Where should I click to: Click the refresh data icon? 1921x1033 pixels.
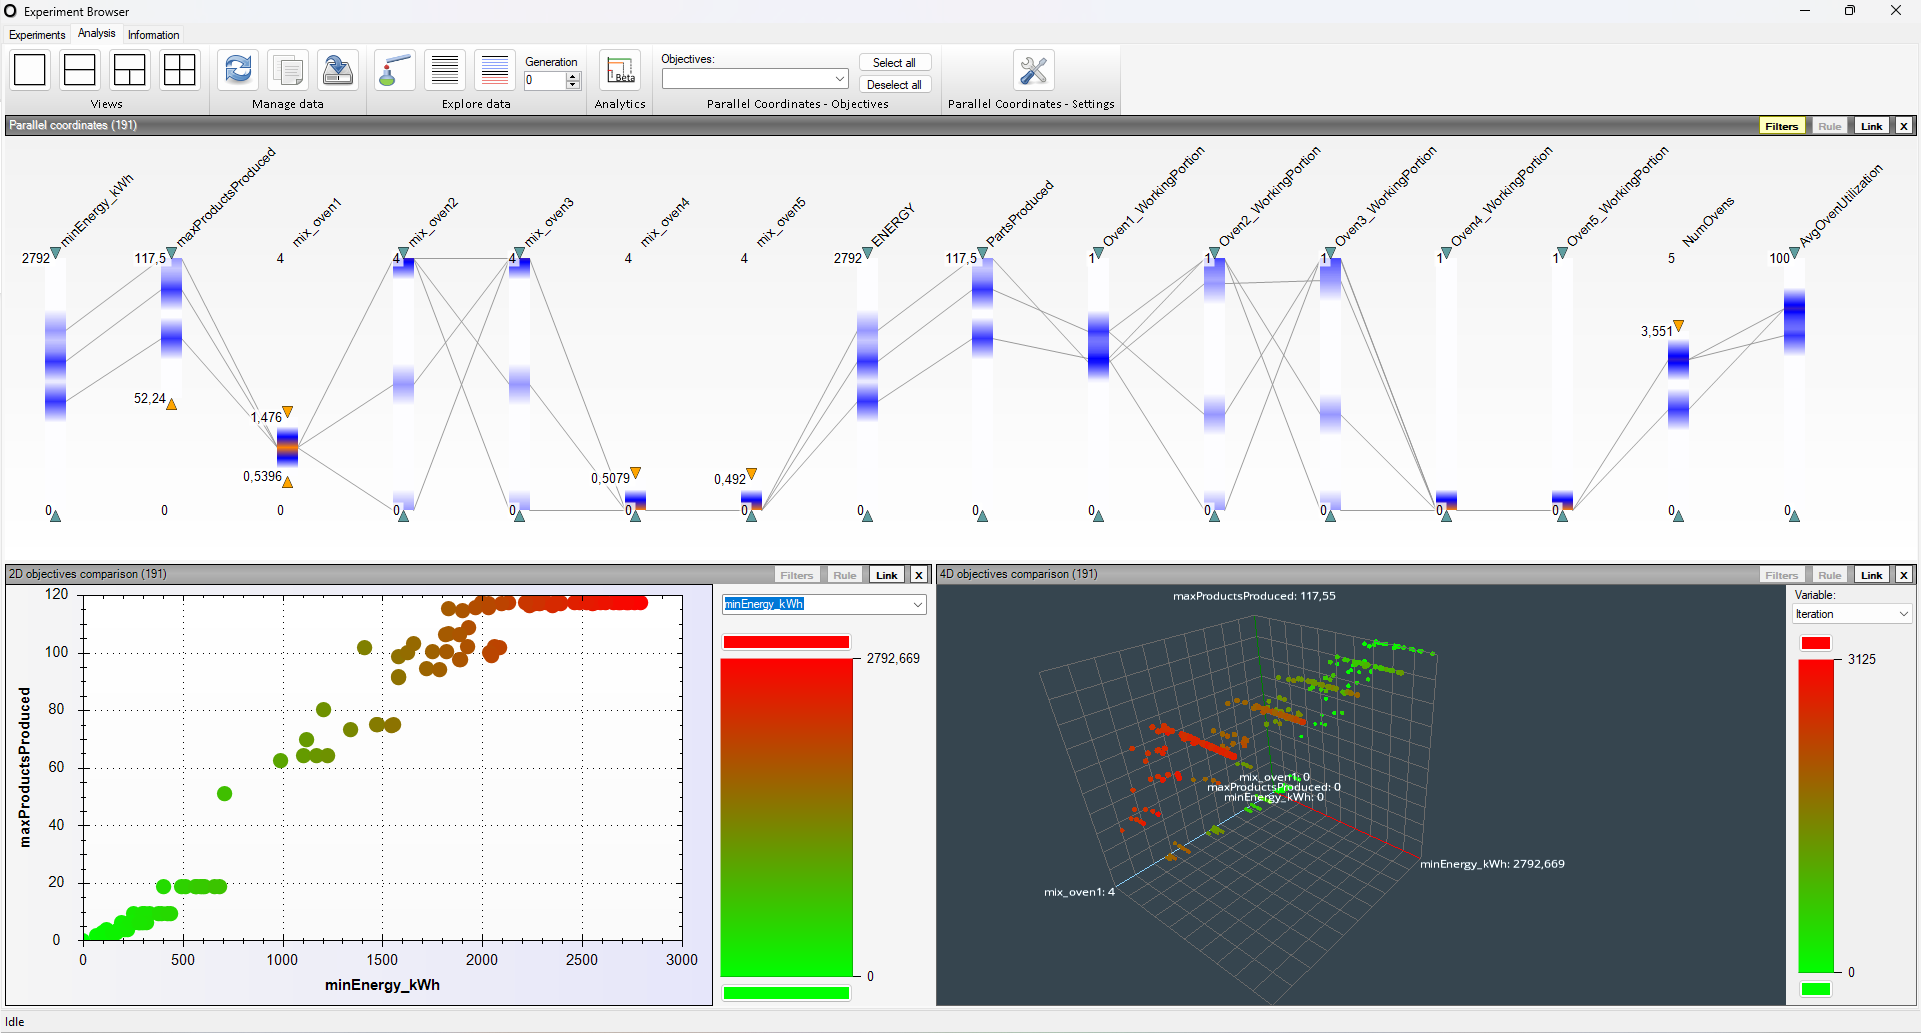click(238, 70)
